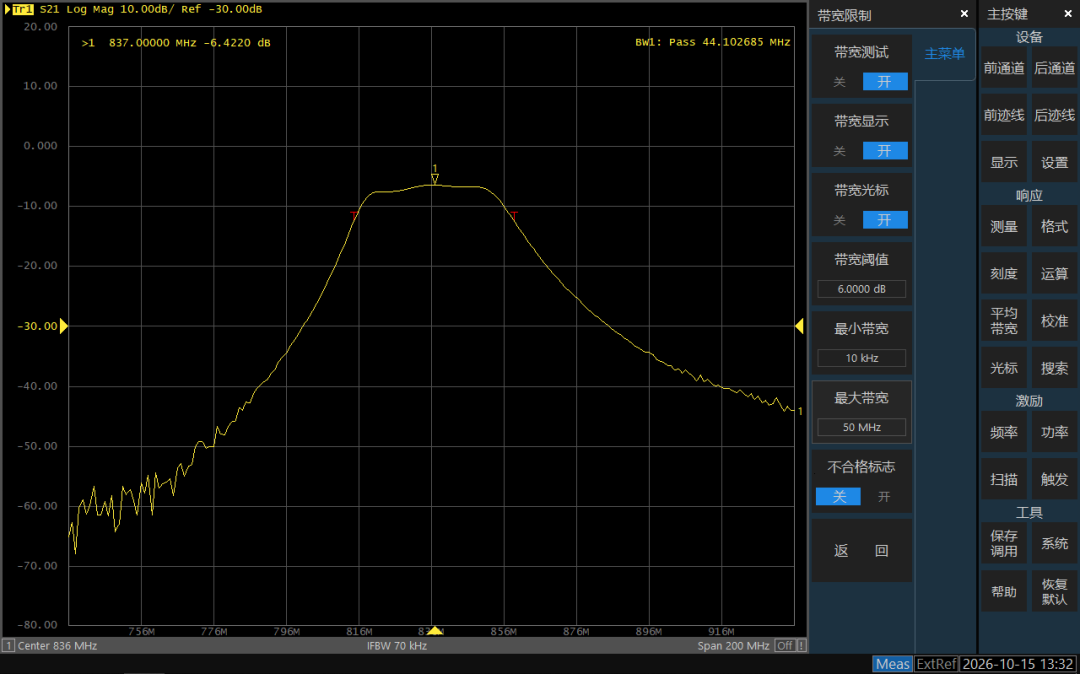Viewport: 1080px width, 674px height.
Task: Click the yellow center frequency marker at bottom axis
Action: pyautogui.click(x=435, y=630)
